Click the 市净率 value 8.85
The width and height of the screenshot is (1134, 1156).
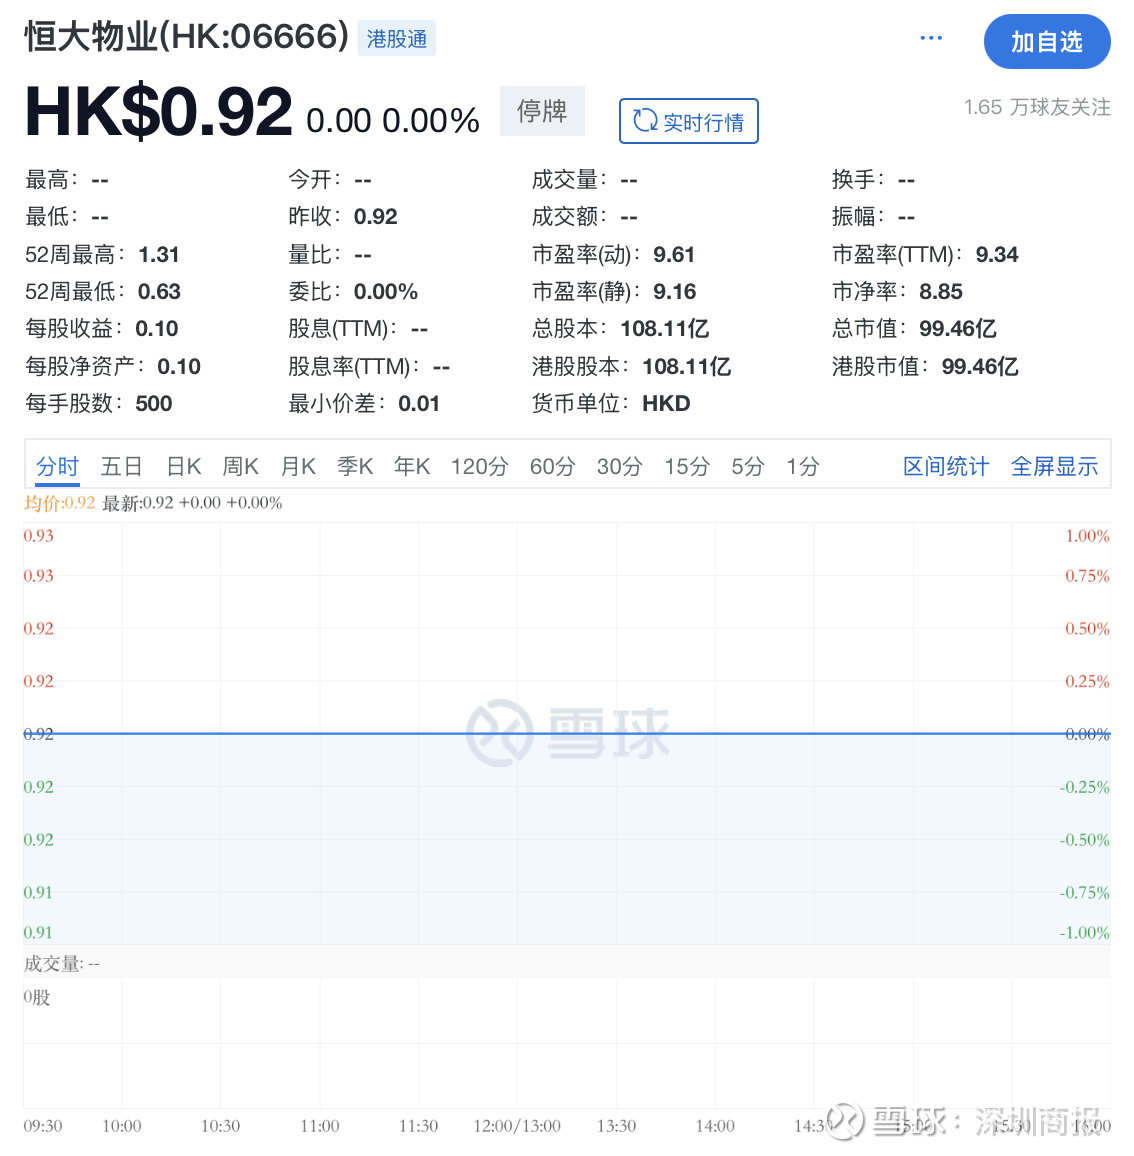pos(941,292)
